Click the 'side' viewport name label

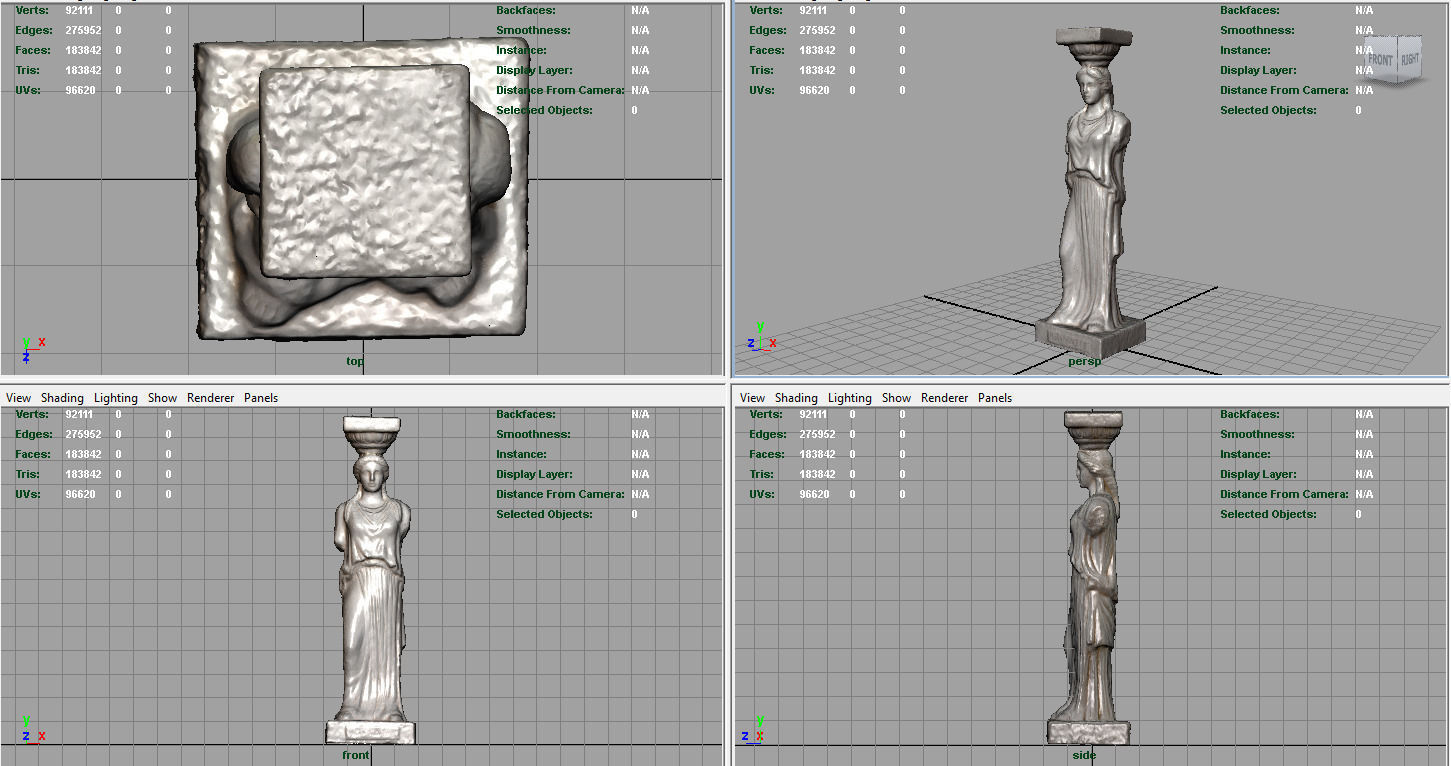click(1084, 755)
